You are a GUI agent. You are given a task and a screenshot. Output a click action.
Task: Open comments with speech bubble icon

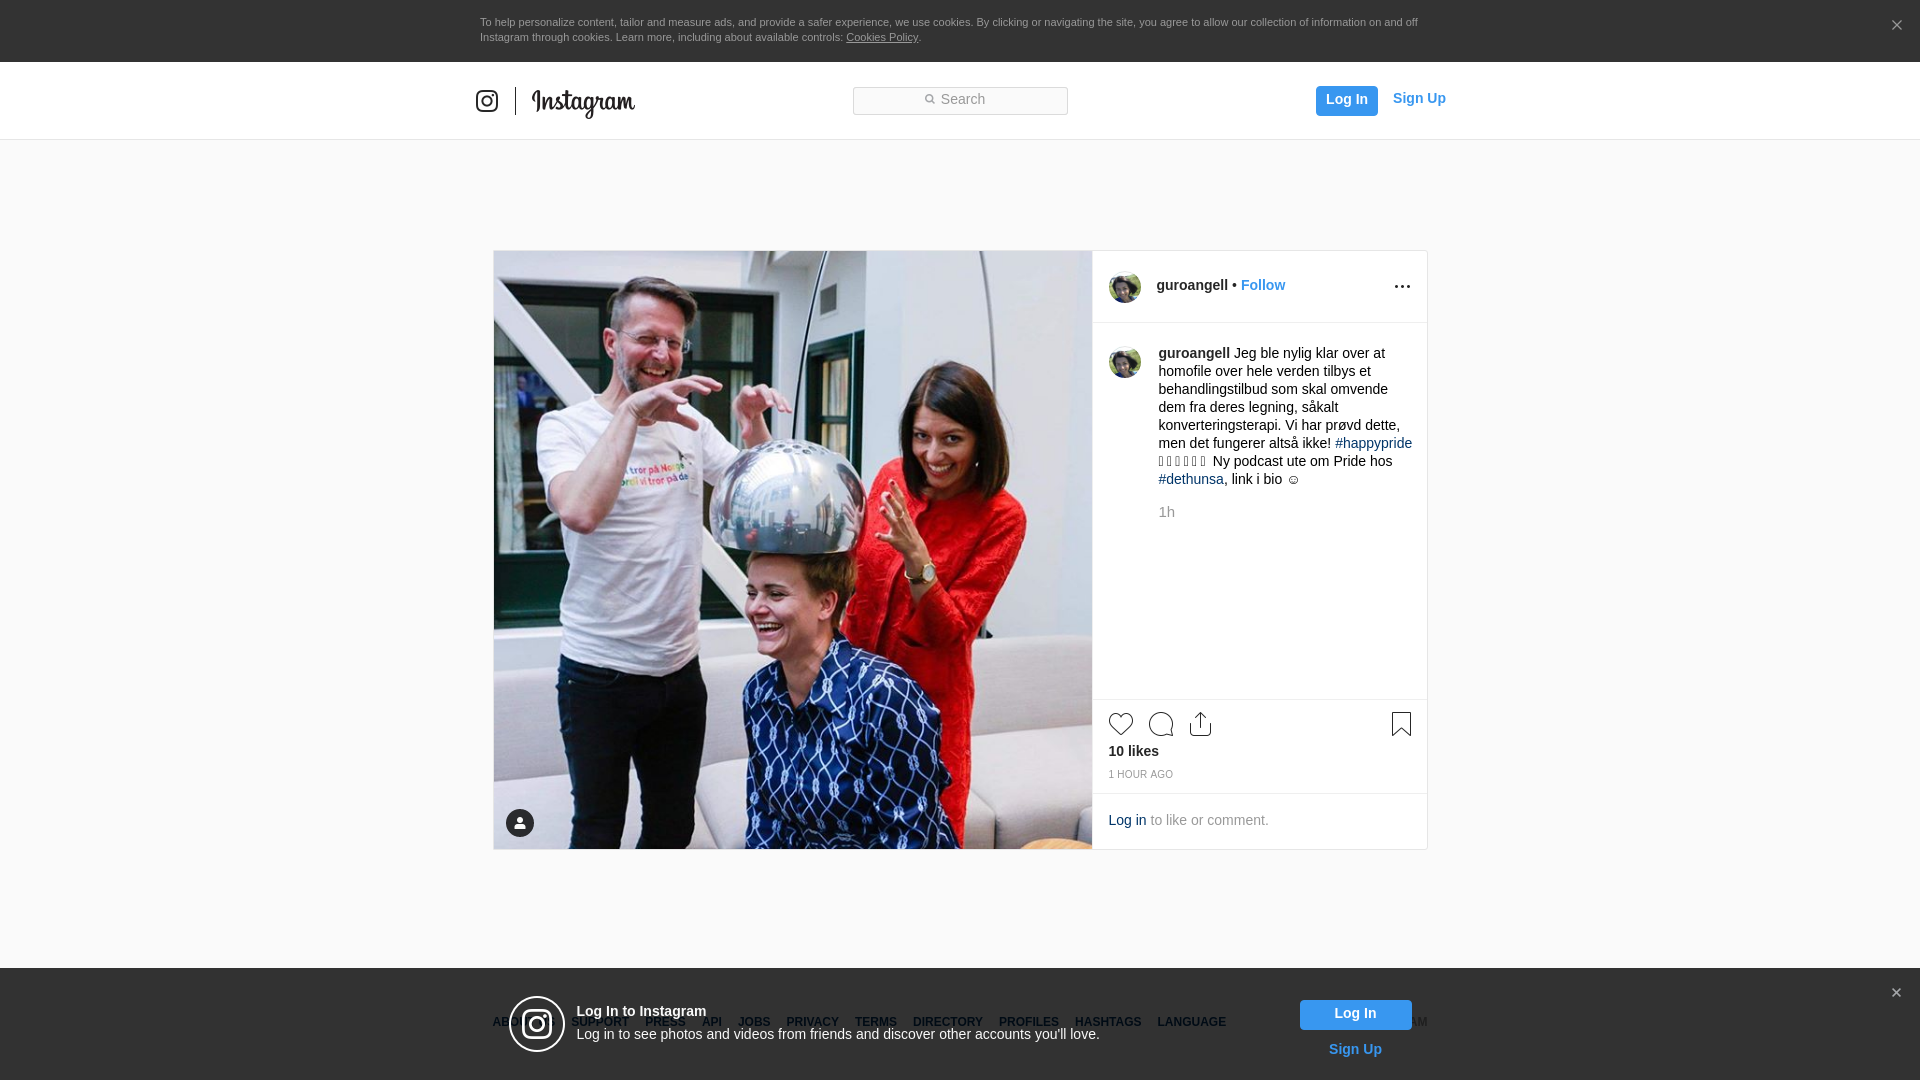[x=1160, y=724]
